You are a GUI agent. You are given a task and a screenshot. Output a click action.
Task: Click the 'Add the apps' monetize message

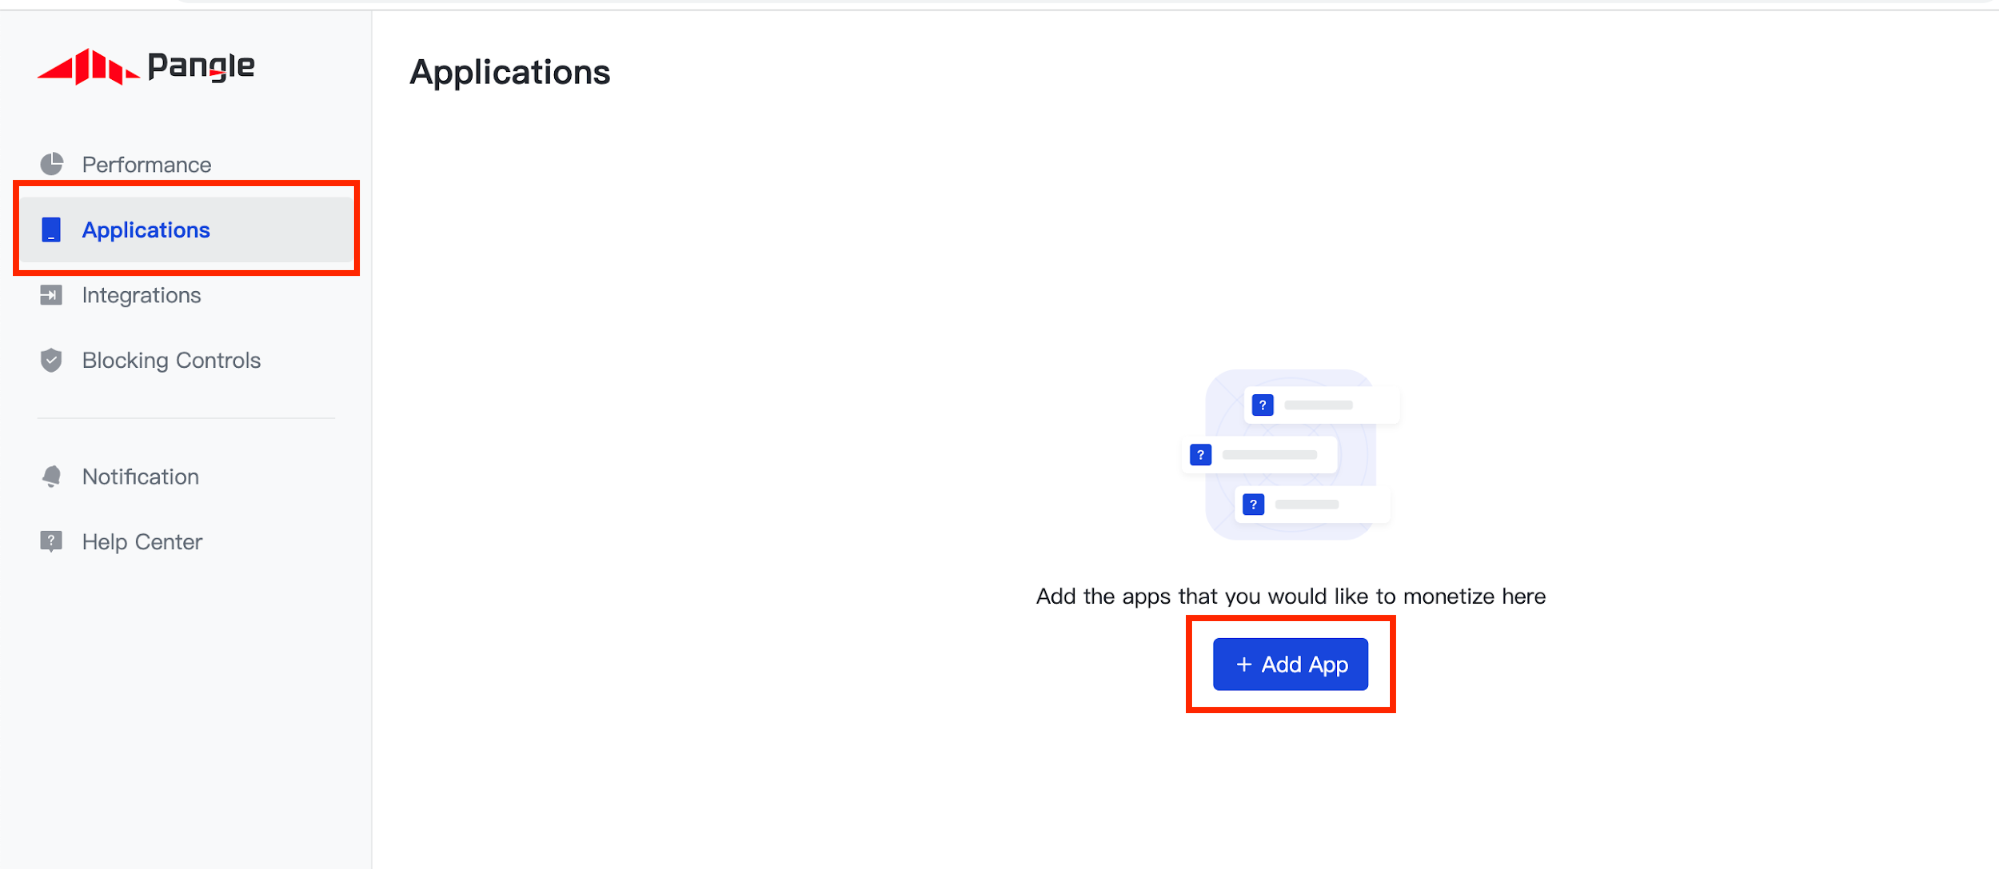tap(1290, 597)
